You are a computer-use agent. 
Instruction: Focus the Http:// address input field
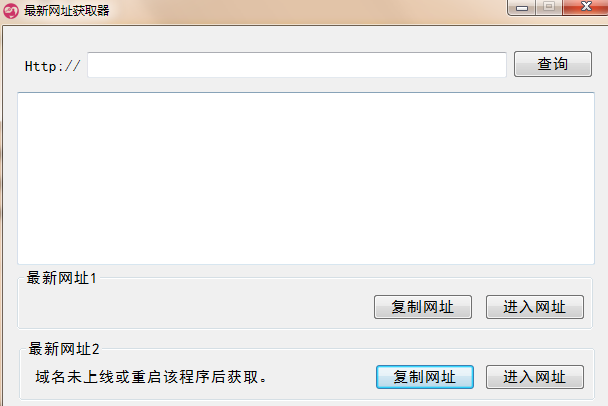tap(297, 65)
